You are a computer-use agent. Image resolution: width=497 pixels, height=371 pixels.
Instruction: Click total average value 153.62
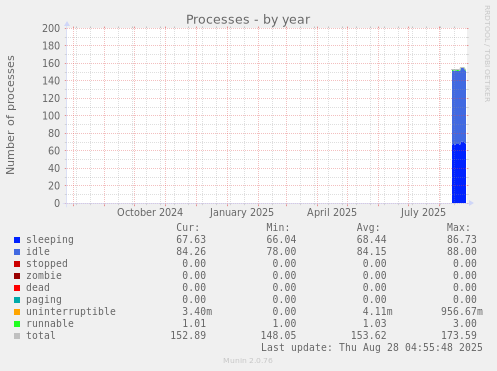point(368,335)
